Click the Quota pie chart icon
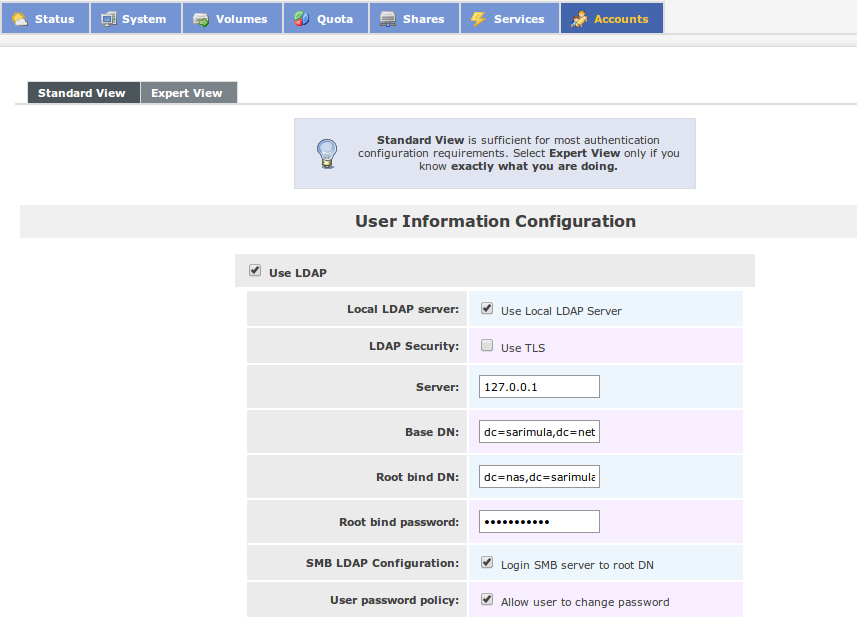The width and height of the screenshot is (857, 630). [301, 19]
